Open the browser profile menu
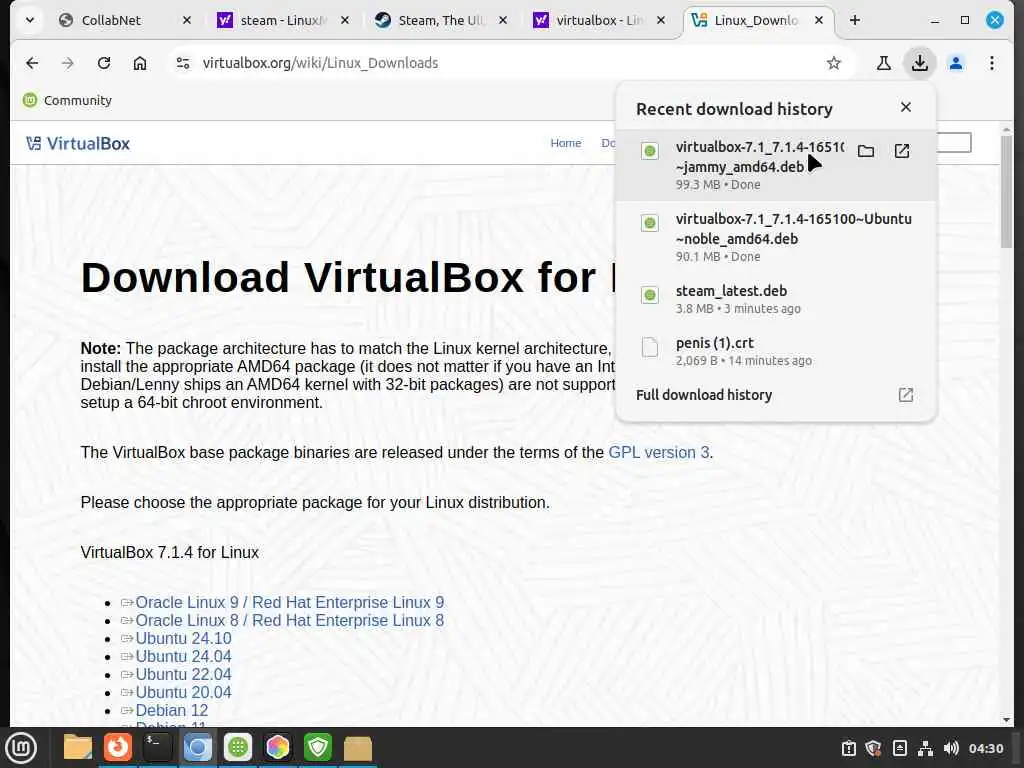 point(955,63)
